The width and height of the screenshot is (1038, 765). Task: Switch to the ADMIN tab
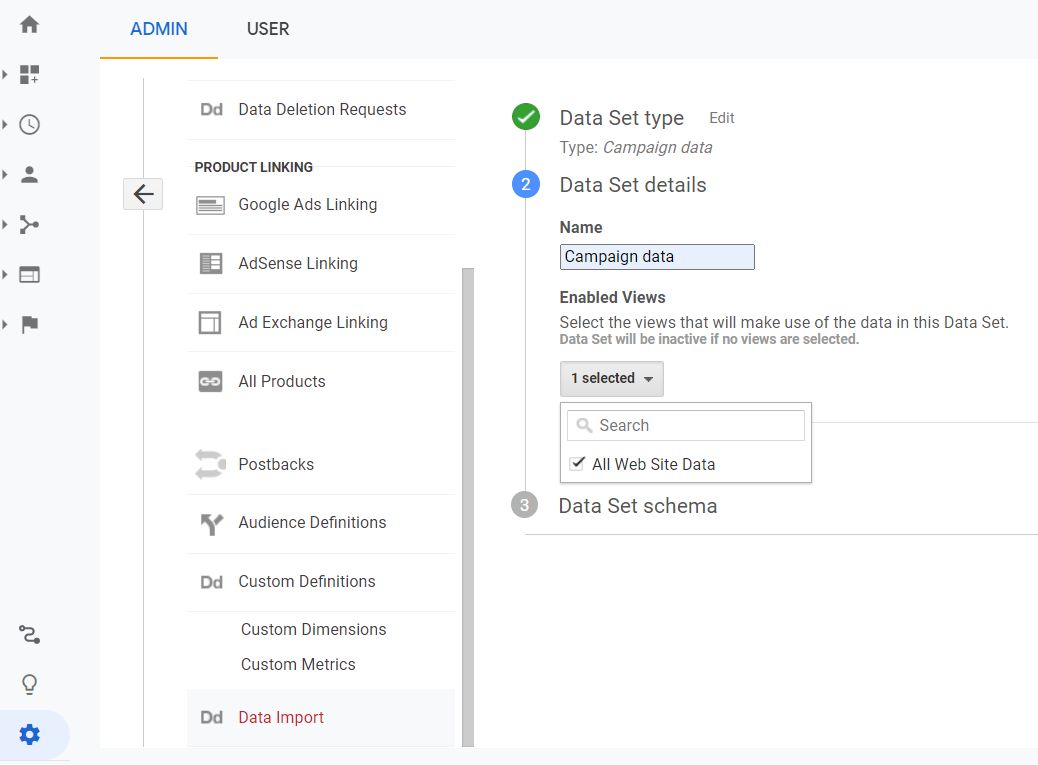(158, 29)
